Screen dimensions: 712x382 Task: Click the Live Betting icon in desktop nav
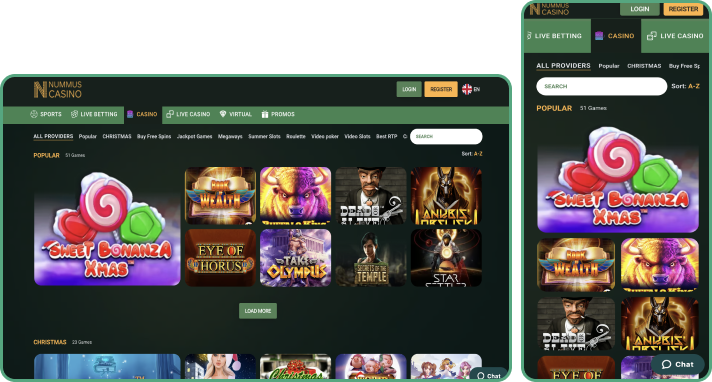(74, 114)
